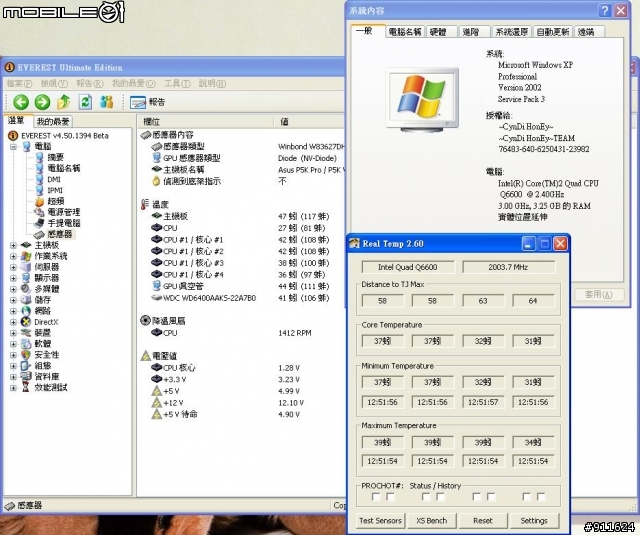Image resolution: width=640 pixels, height=535 pixels.
Task: Click the 資料庫 database icon in the tree
Action: (26, 376)
